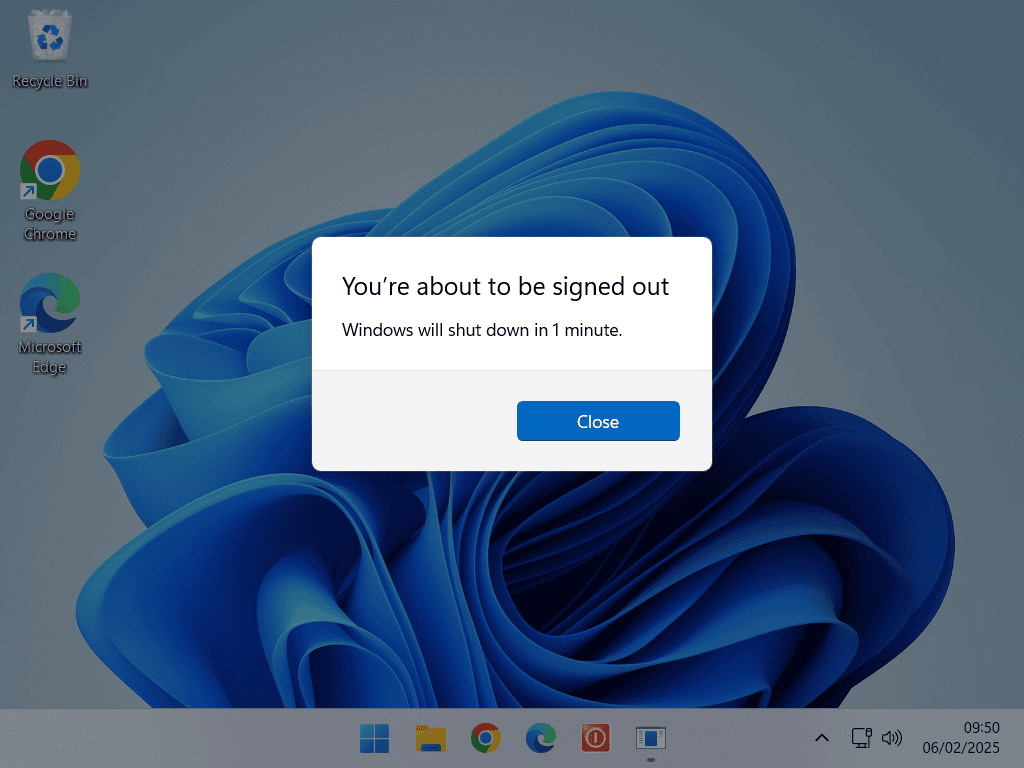The image size is (1024, 768).
Task: Open the network status tray icon
Action: (x=860, y=738)
